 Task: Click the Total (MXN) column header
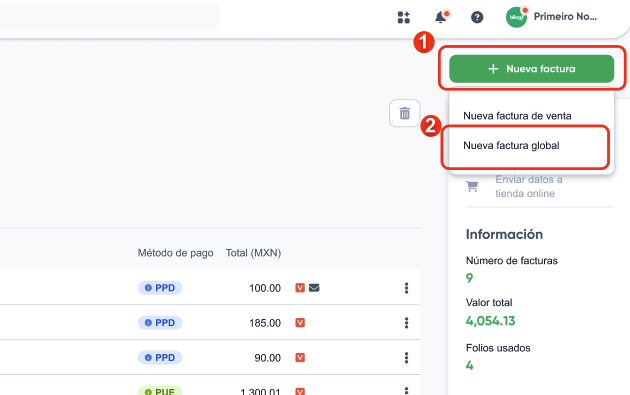pos(253,253)
